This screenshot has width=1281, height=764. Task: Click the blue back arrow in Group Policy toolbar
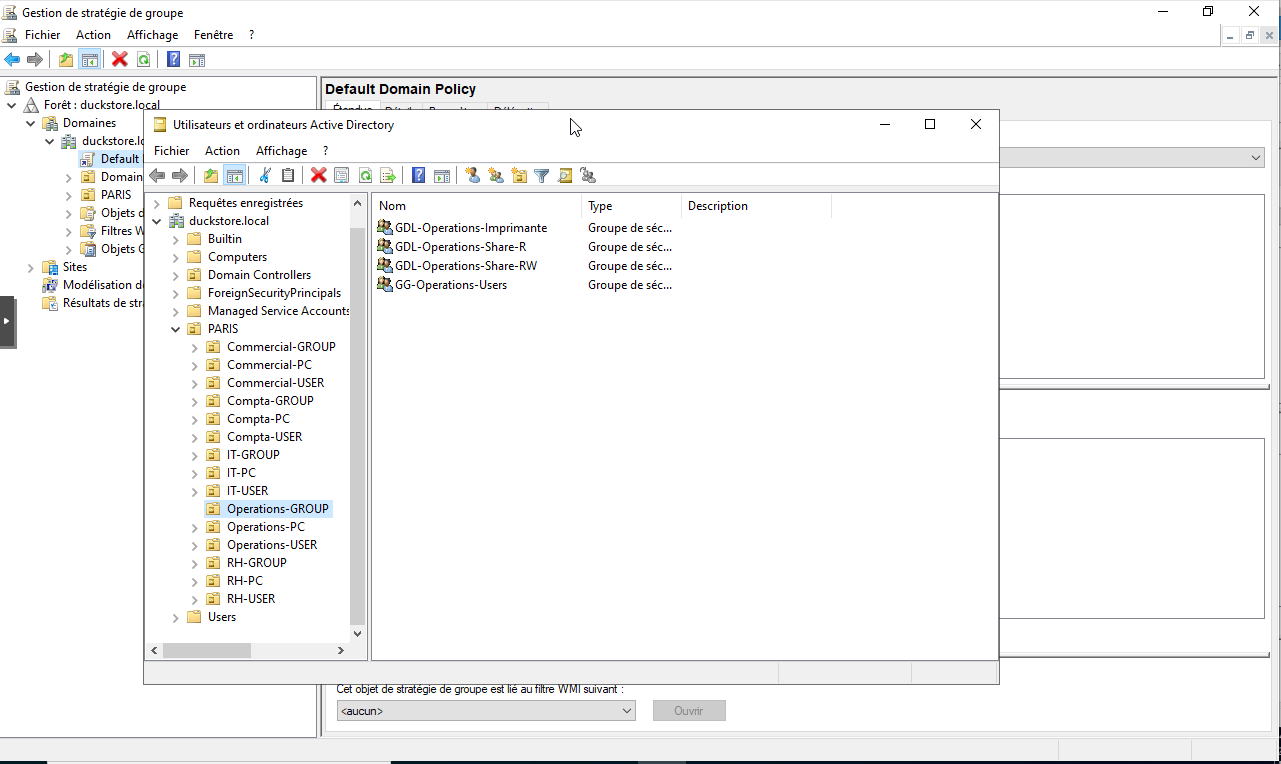[12, 60]
